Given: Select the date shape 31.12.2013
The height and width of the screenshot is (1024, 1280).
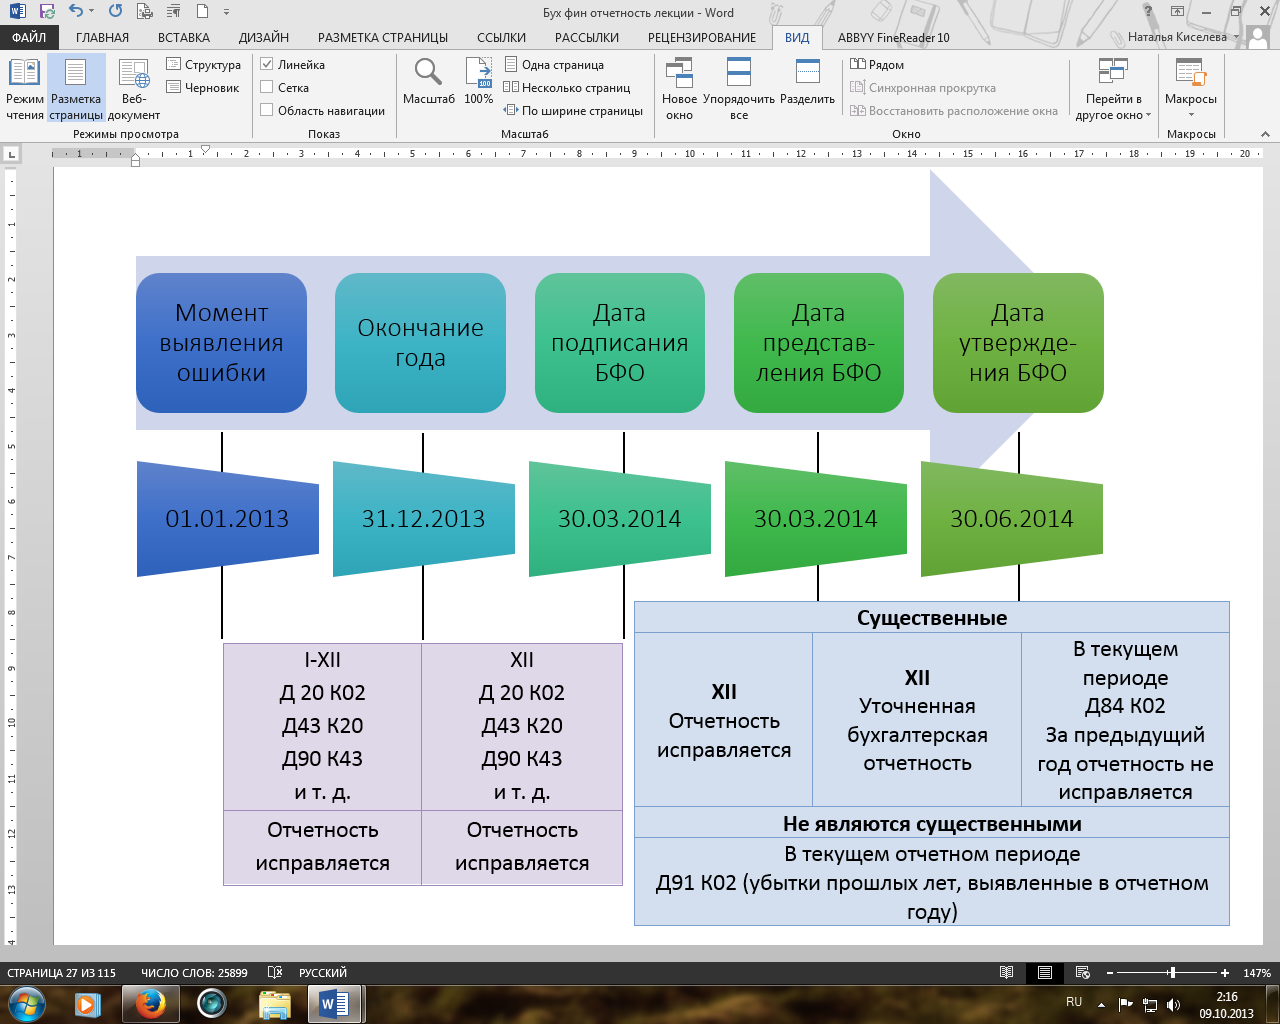Looking at the screenshot, I should 424,518.
